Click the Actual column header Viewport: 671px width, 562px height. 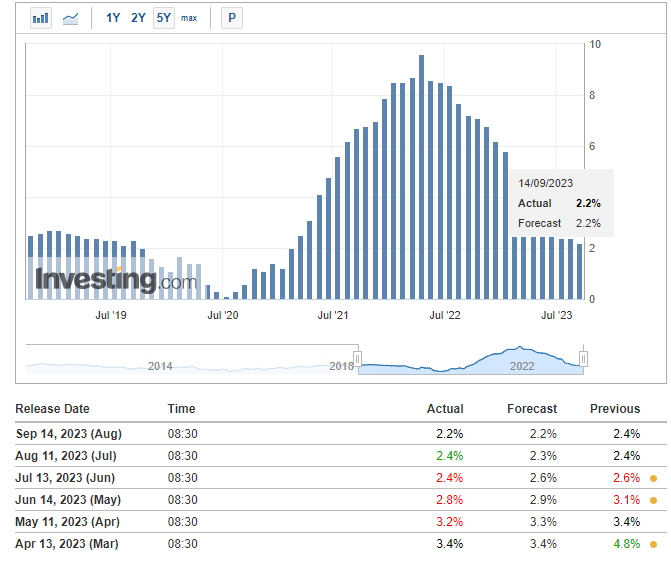click(445, 408)
